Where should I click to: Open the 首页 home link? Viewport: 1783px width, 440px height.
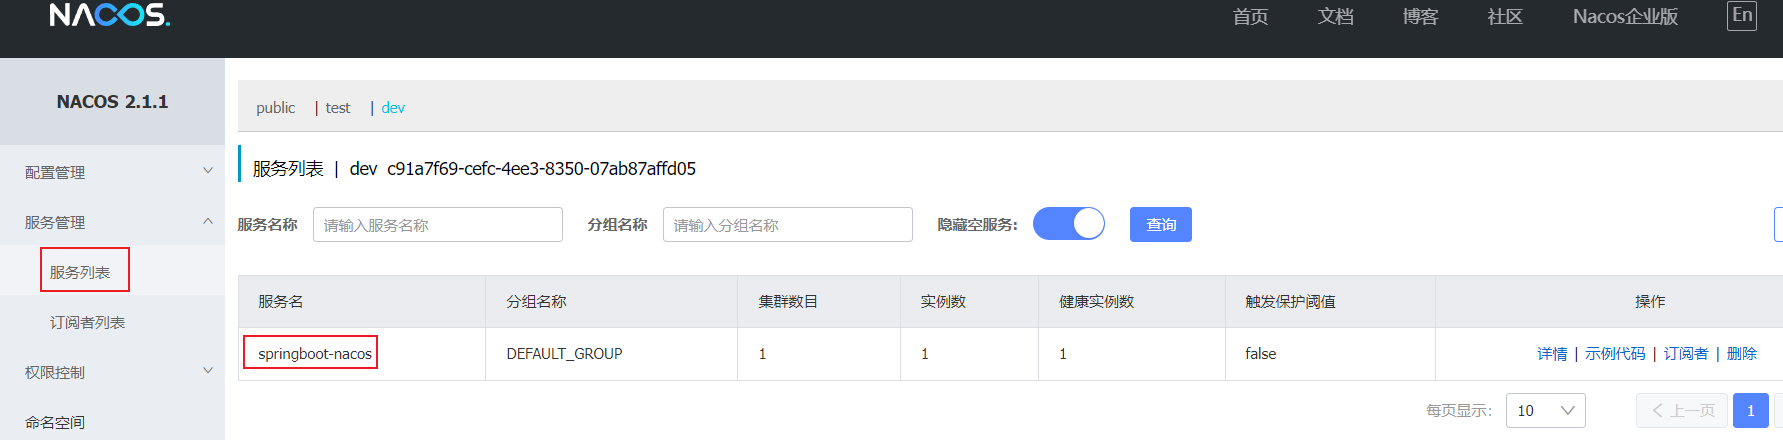click(x=1250, y=17)
